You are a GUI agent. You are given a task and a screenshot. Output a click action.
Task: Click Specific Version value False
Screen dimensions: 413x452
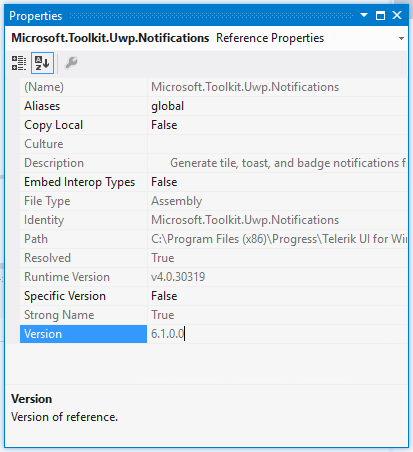pyautogui.click(x=164, y=296)
